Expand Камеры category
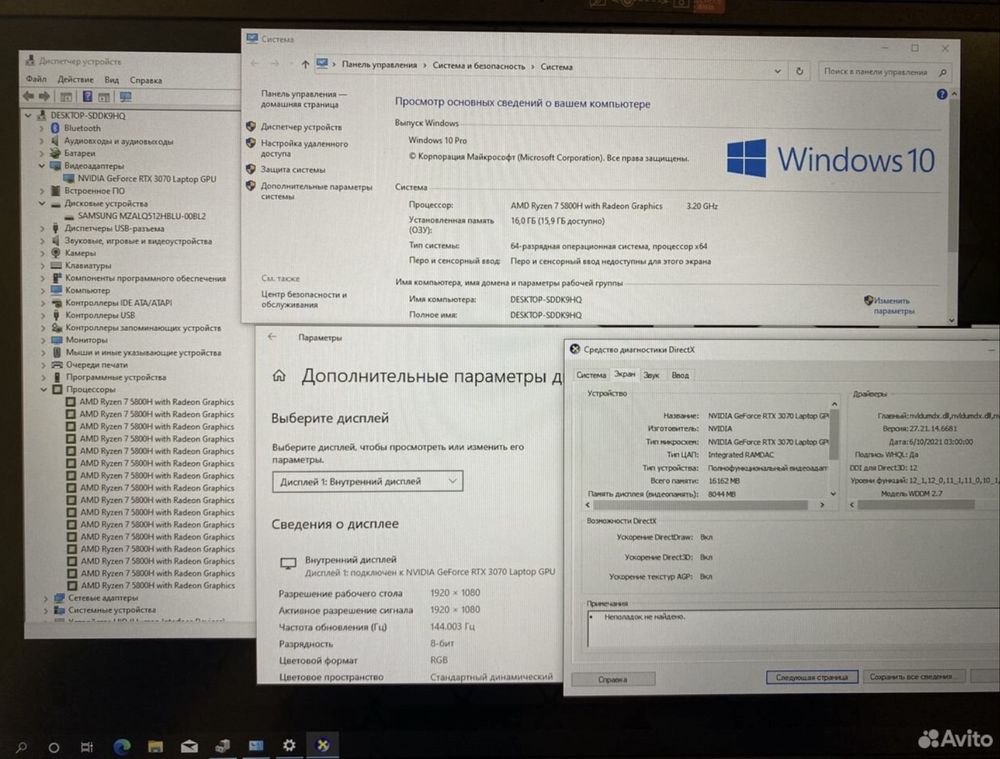Image resolution: width=1000 pixels, height=759 pixels. 43,253
